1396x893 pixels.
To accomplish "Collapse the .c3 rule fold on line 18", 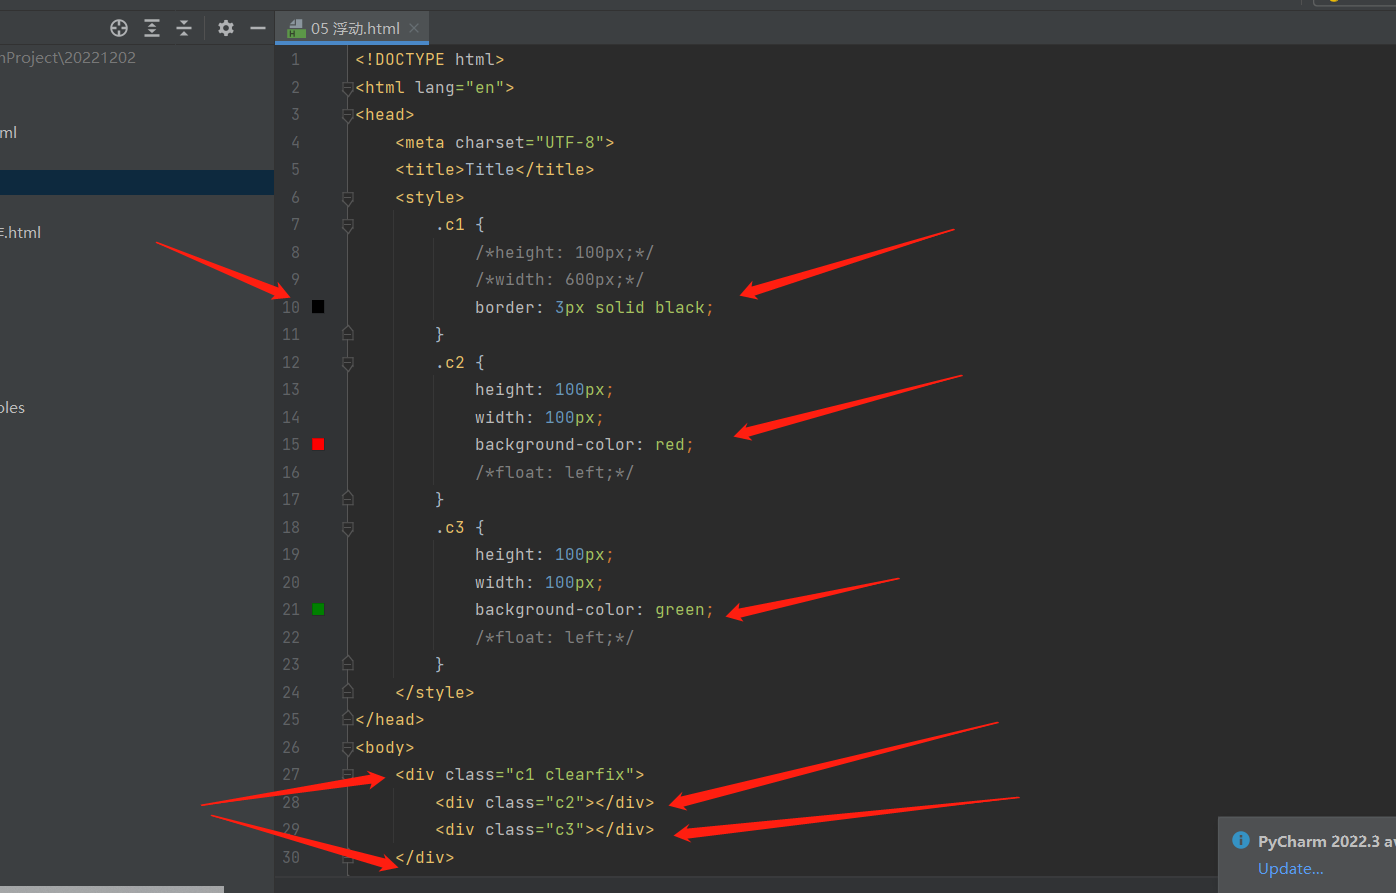I will tap(348, 528).
